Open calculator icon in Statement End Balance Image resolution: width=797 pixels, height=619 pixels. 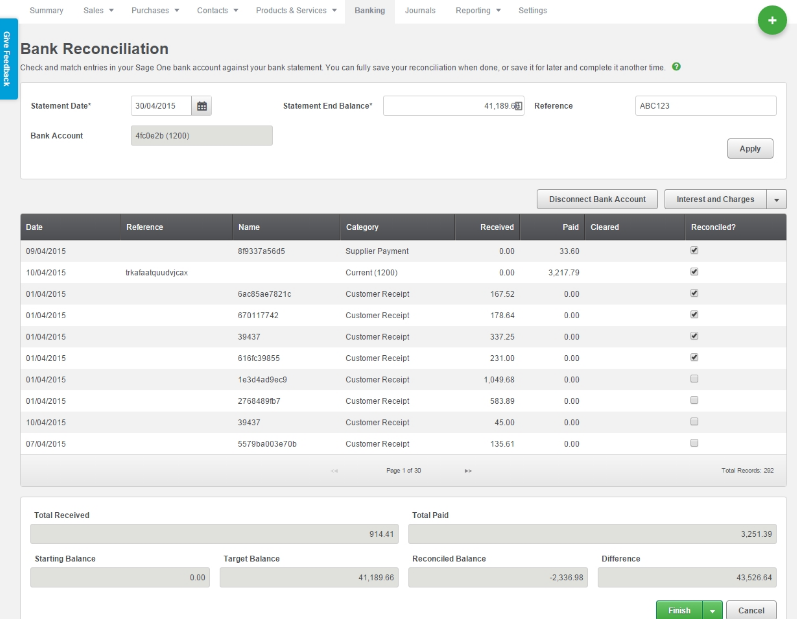517,106
